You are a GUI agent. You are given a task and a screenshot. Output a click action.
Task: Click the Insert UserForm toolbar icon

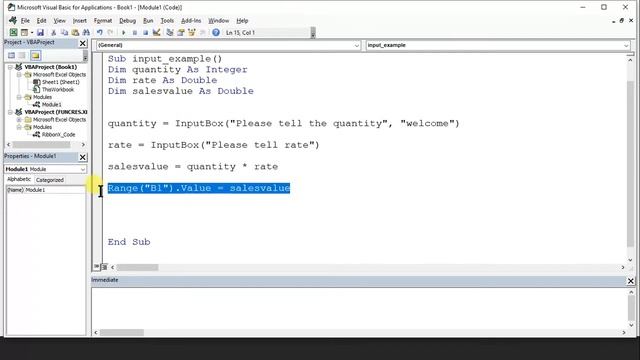pos(24,33)
